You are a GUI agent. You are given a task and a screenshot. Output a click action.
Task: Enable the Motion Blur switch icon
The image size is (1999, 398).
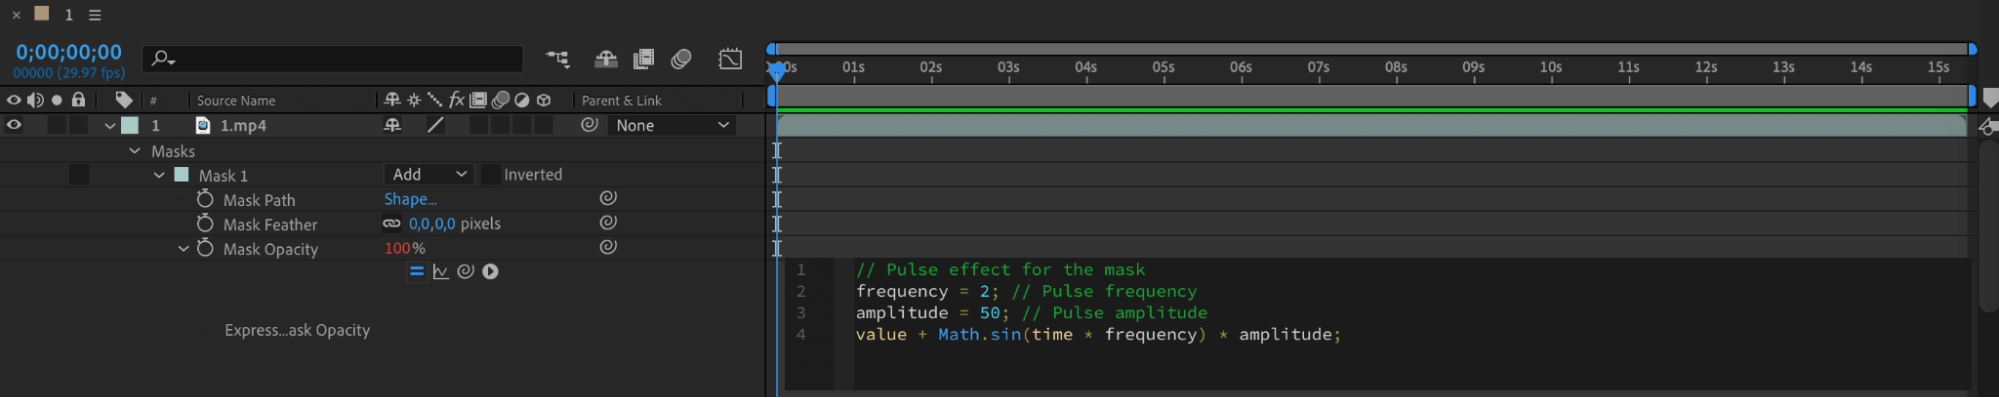click(681, 59)
